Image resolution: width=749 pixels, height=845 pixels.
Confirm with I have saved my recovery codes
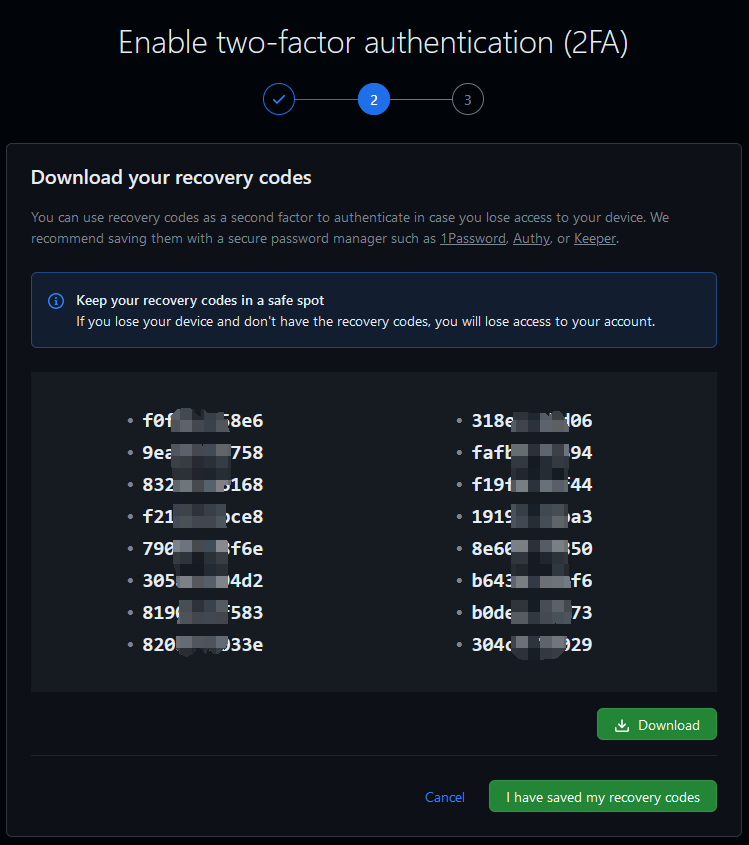coord(603,797)
